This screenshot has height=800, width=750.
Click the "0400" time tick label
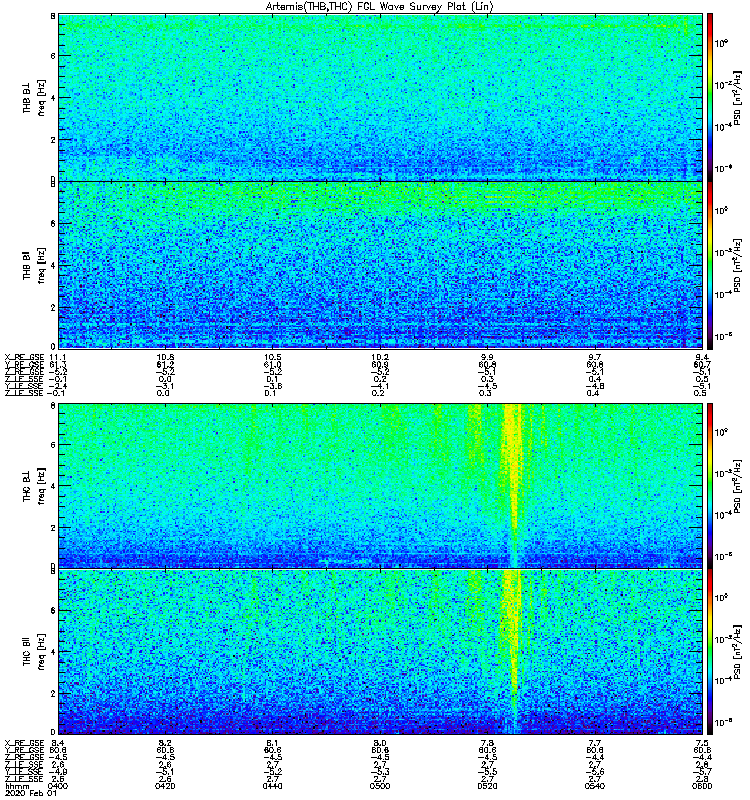(x=58, y=786)
